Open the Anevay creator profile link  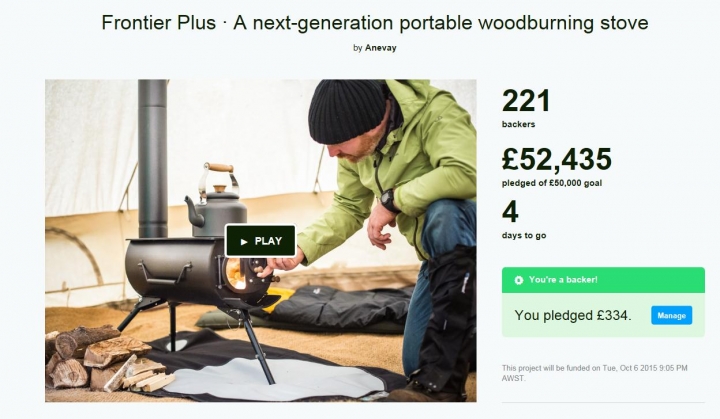tap(381, 48)
